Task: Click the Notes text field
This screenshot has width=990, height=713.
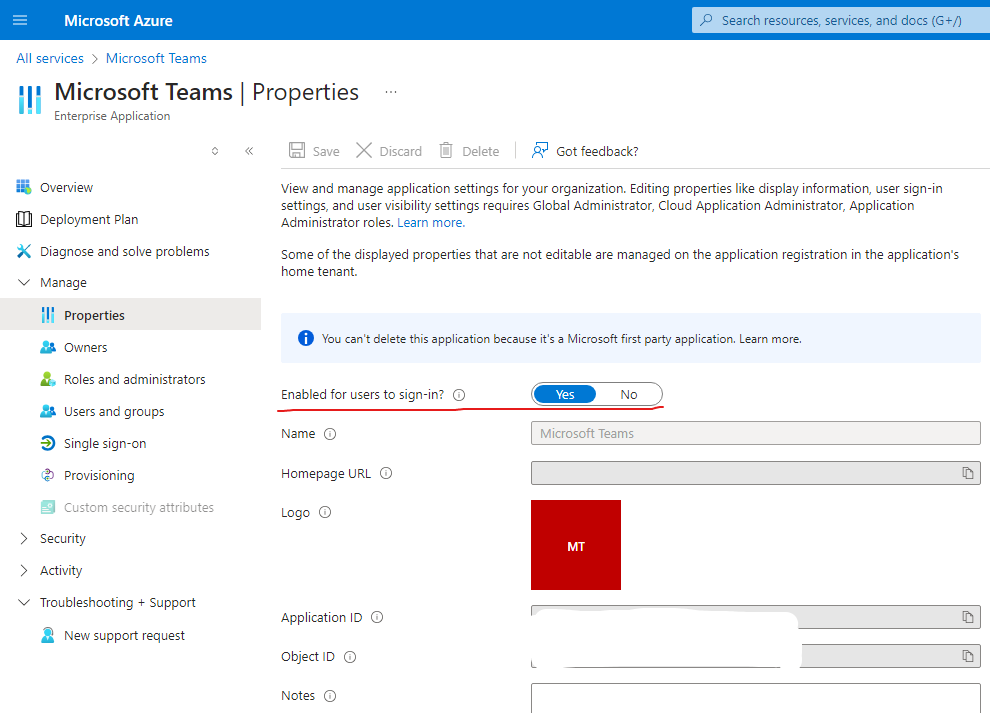Action: coord(756,698)
